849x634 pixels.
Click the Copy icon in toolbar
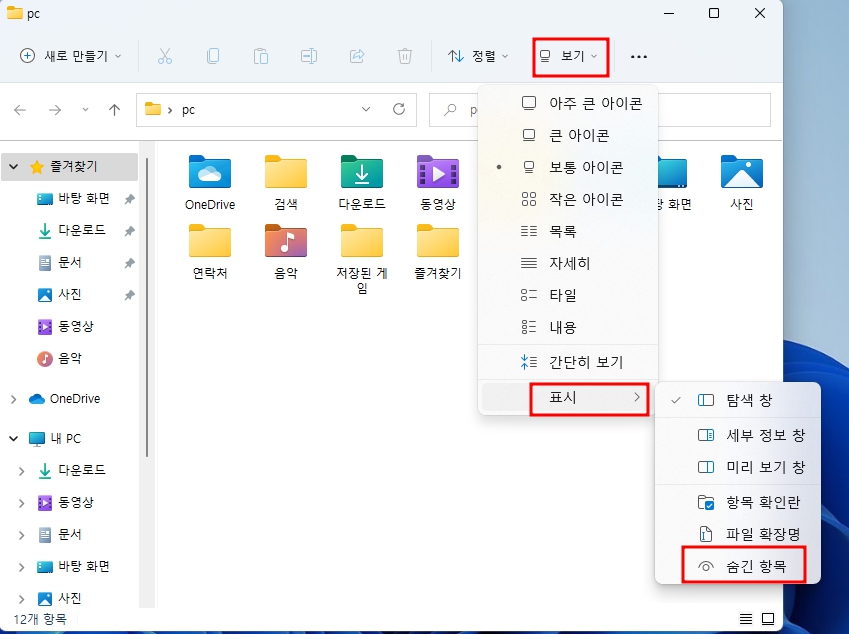click(x=213, y=56)
